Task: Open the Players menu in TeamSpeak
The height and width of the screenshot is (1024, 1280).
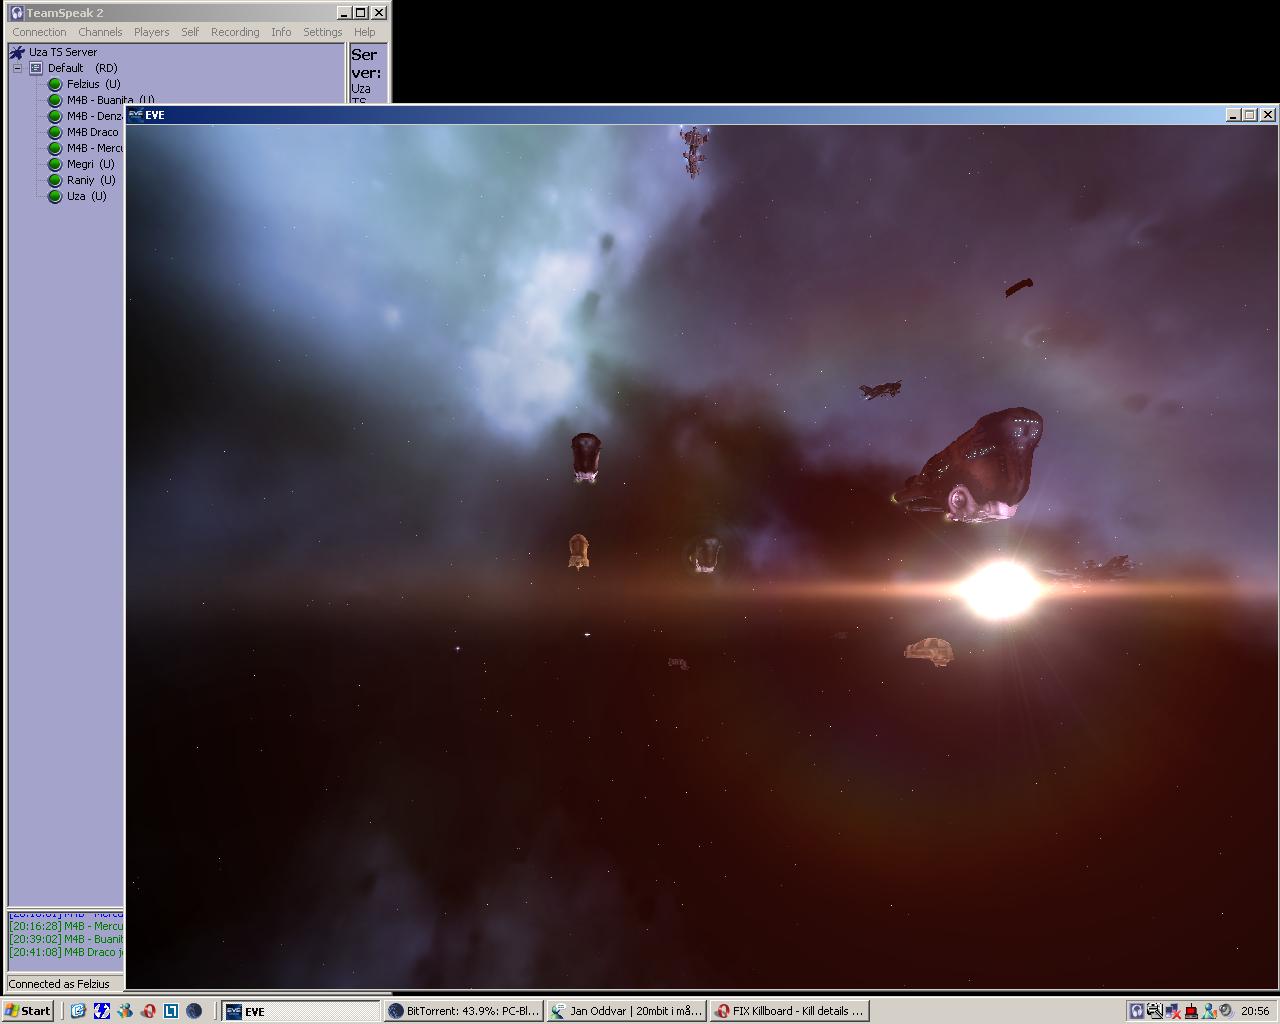Action: 152,32
